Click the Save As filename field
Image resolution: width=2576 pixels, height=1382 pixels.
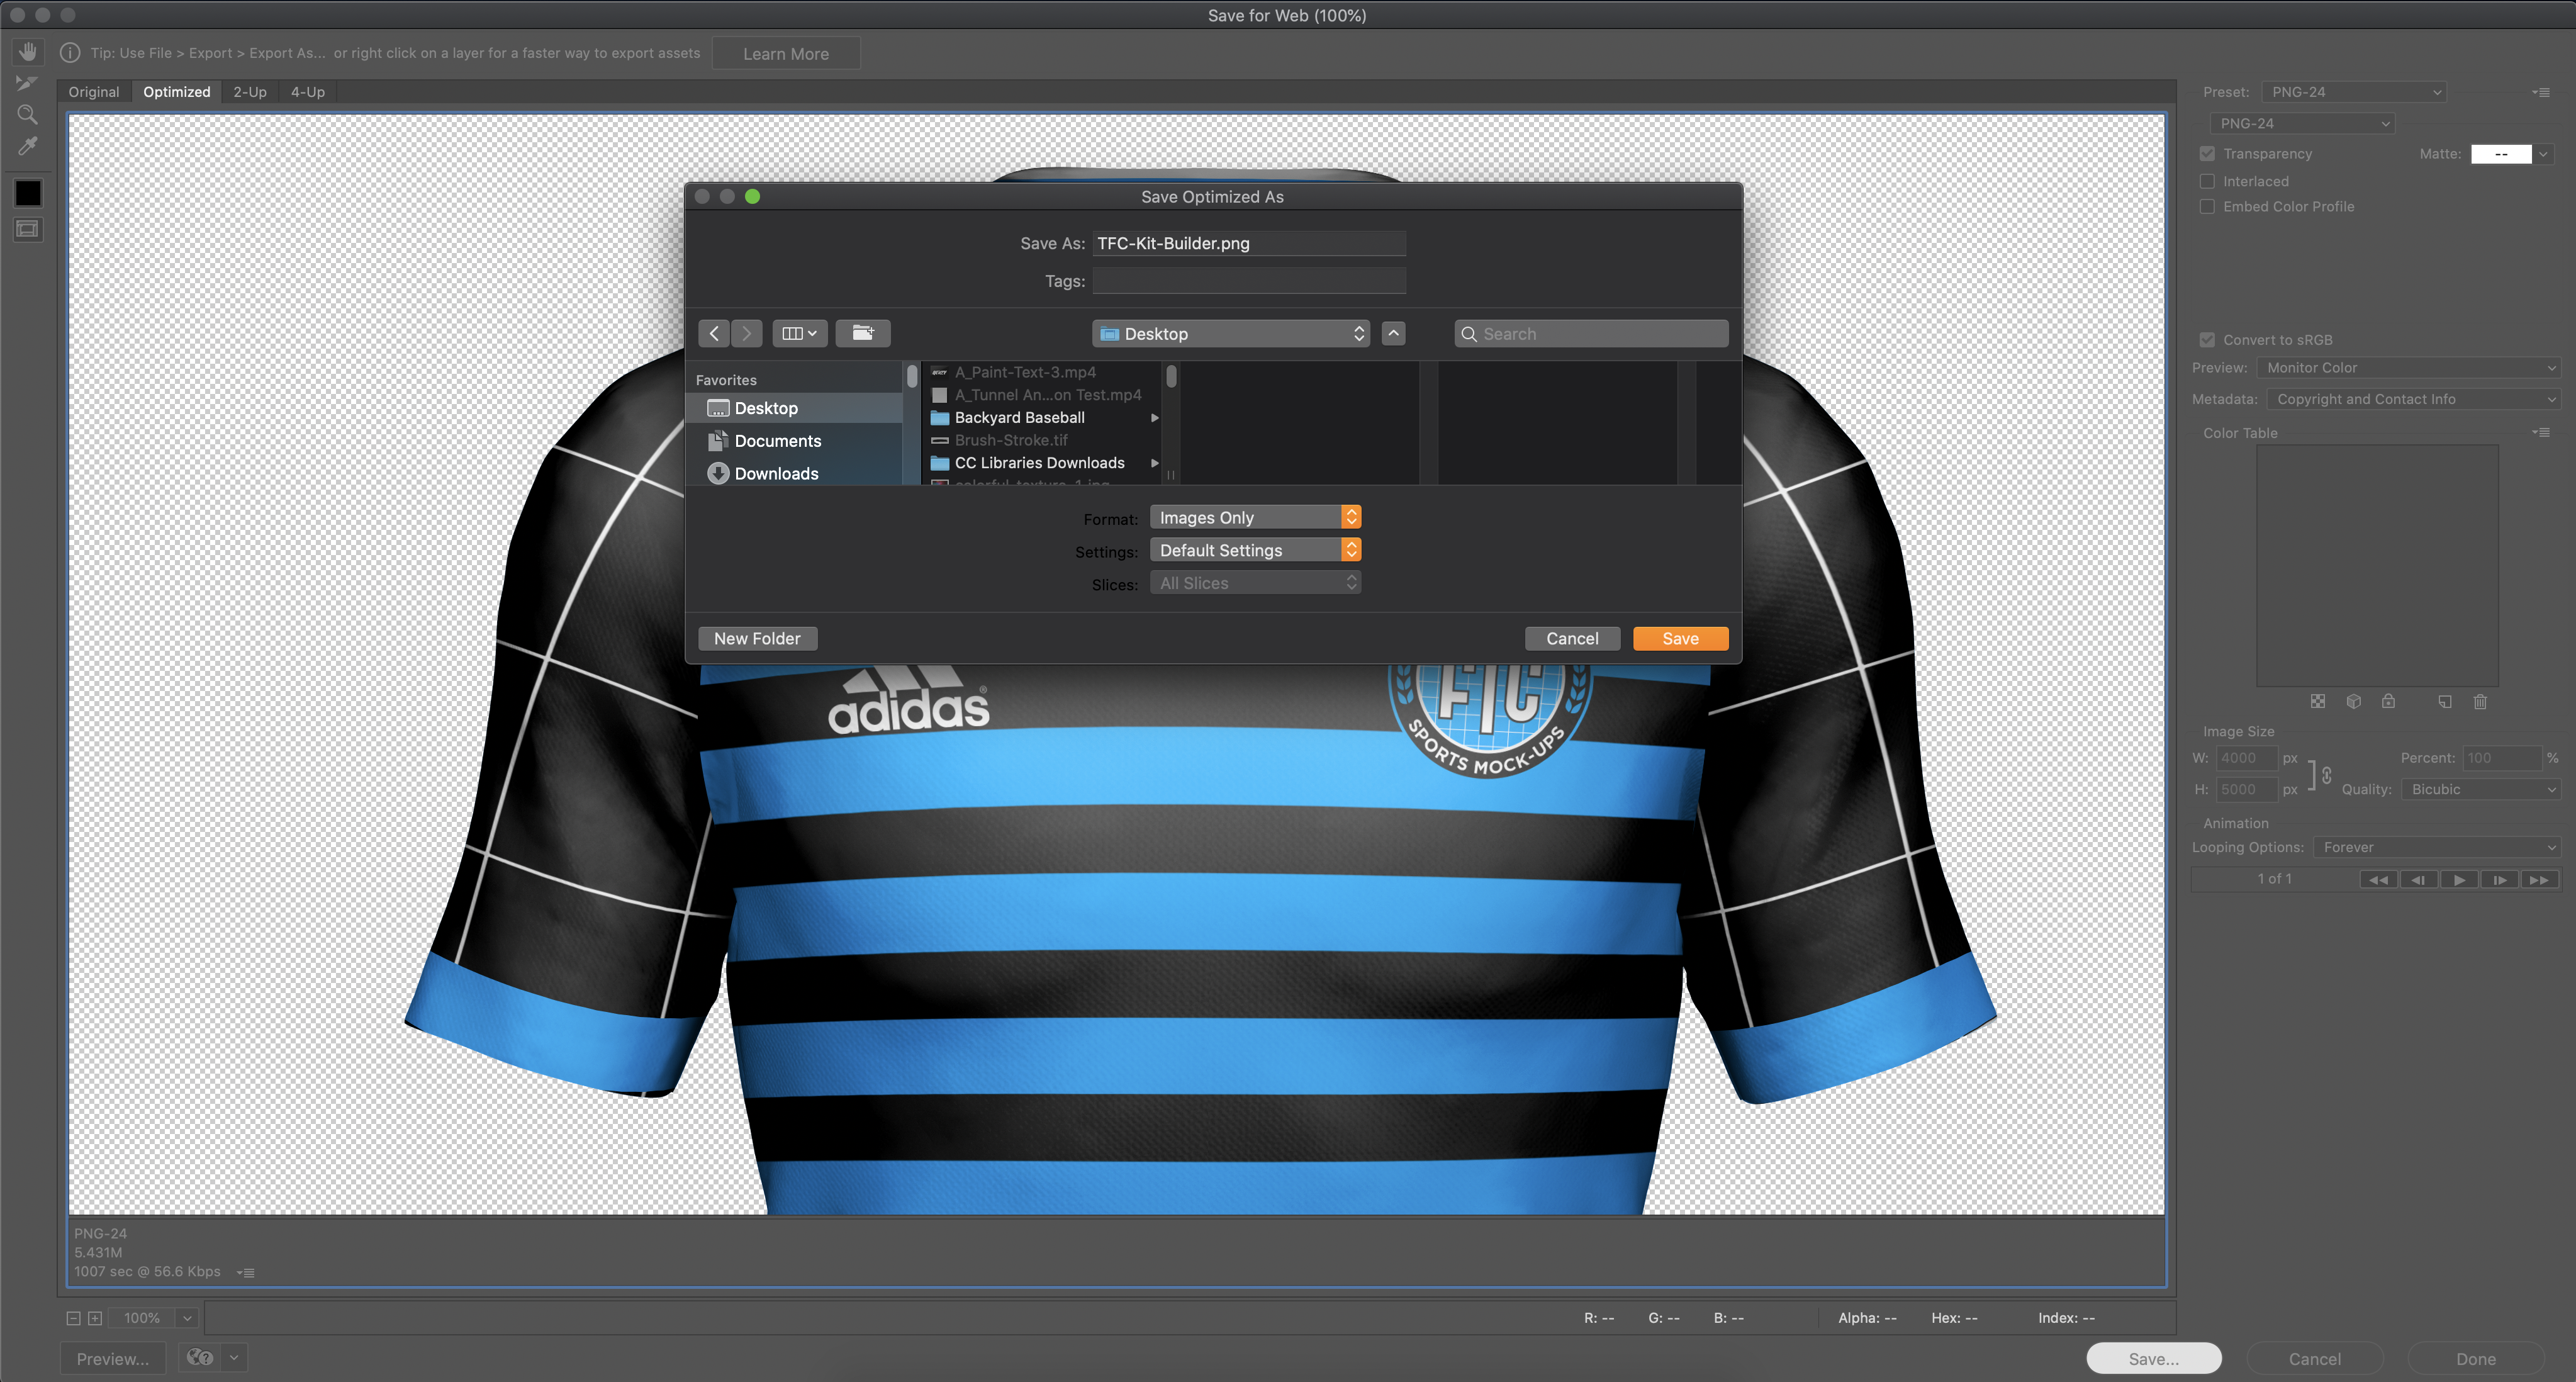click(x=1248, y=243)
